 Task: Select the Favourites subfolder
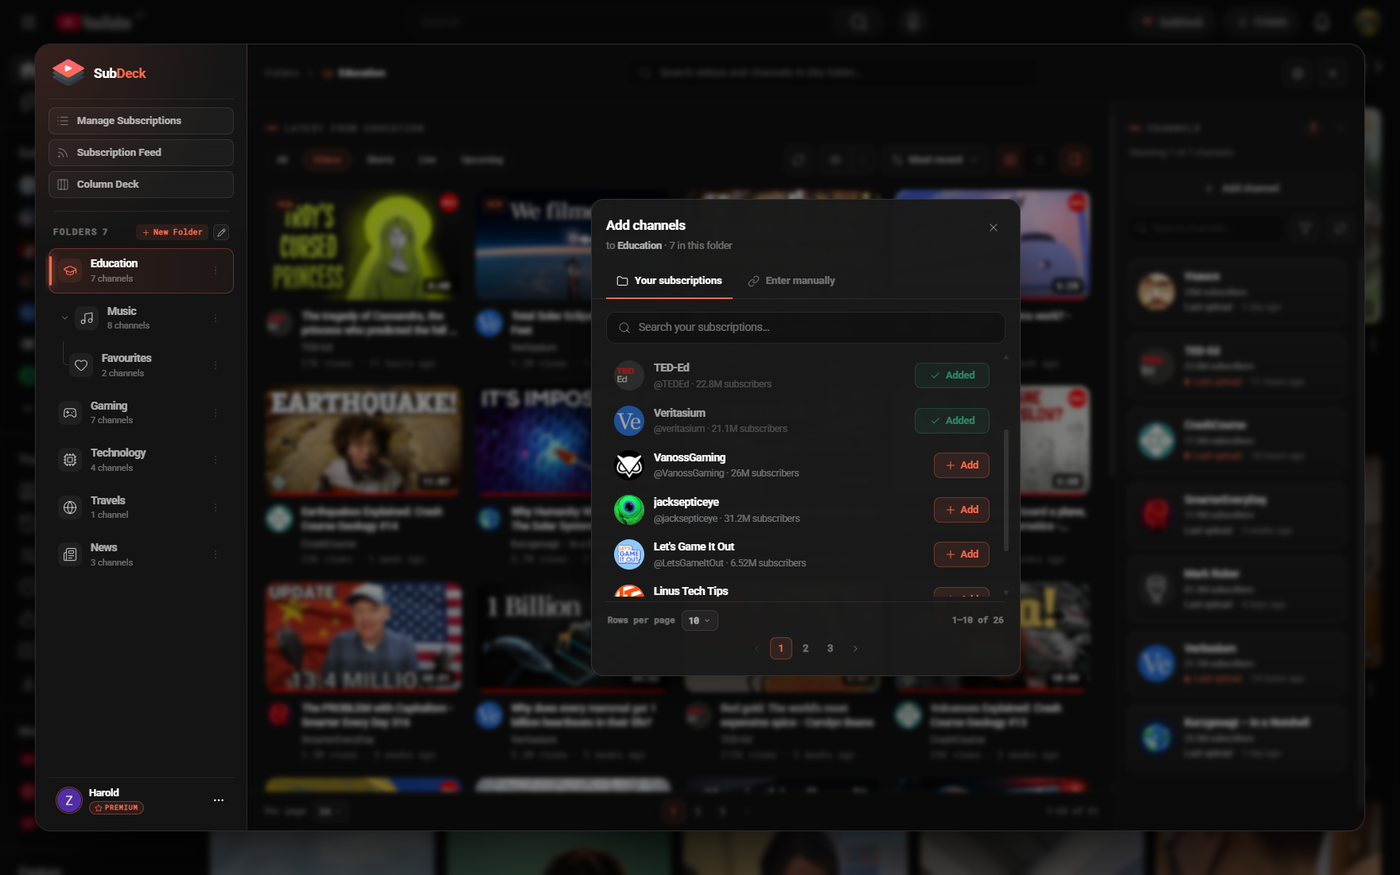[147, 365]
